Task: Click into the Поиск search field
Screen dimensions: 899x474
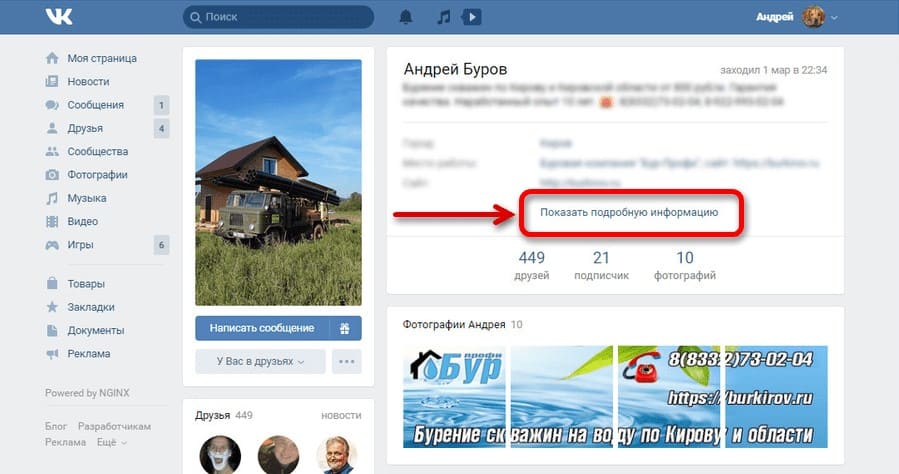Action: click(x=280, y=17)
